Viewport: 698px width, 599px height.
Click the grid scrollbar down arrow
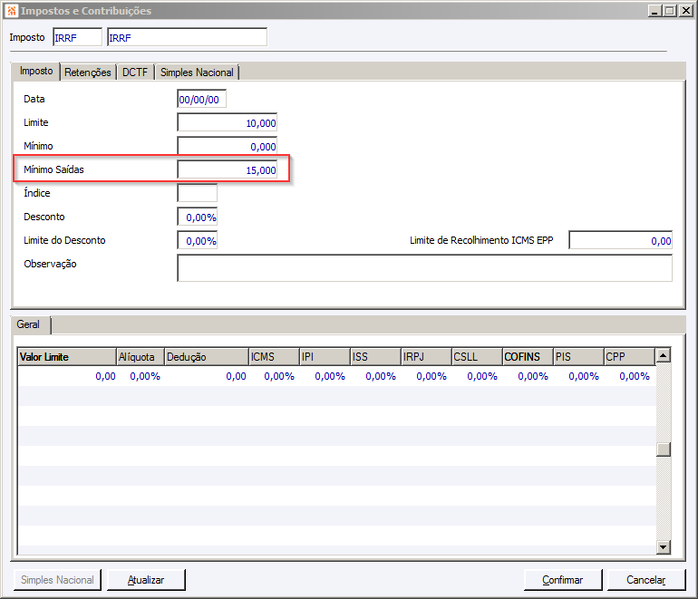pyautogui.click(x=663, y=547)
